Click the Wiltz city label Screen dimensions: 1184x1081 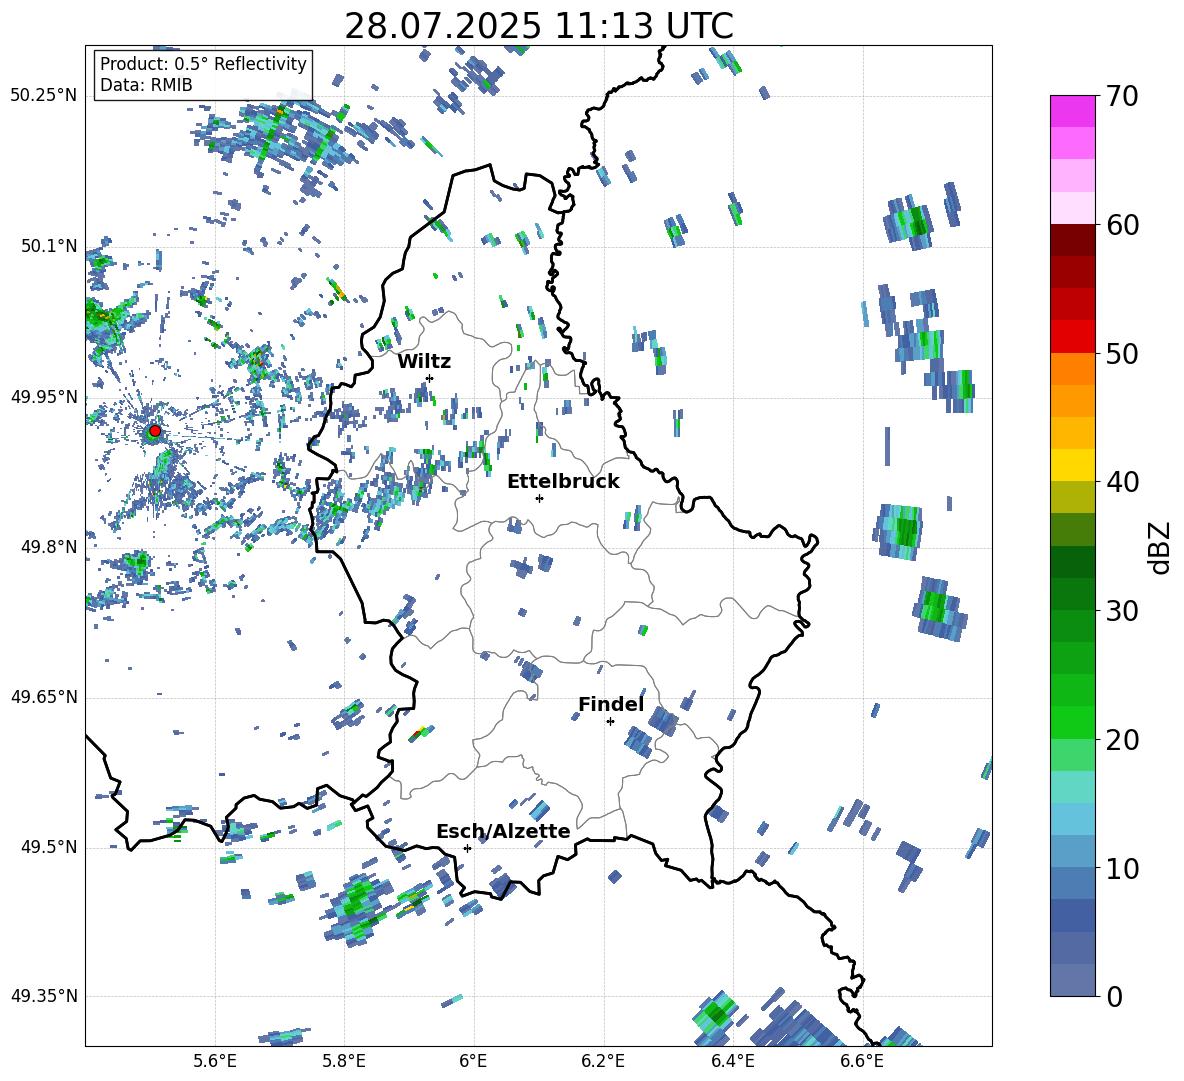point(424,362)
